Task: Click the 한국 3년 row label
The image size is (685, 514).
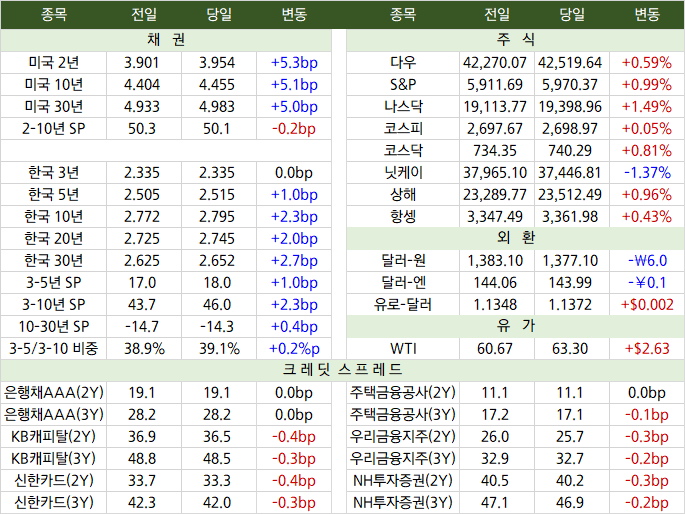Action: pyautogui.click(x=54, y=173)
